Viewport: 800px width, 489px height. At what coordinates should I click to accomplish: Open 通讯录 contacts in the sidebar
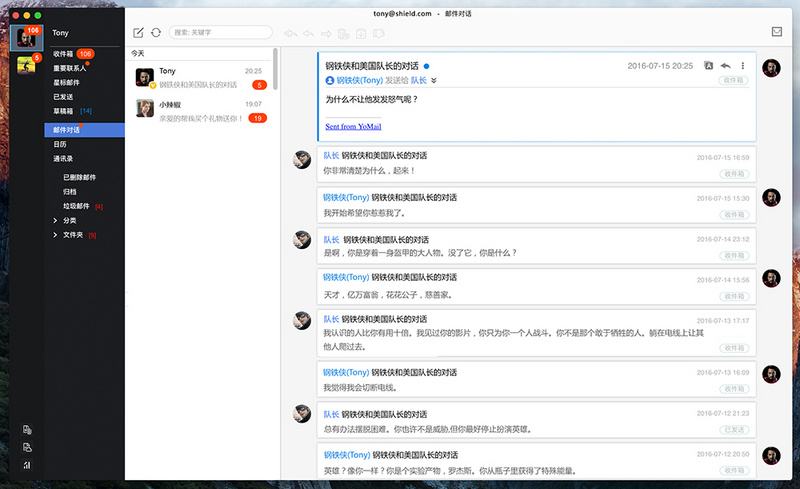(x=64, y=158)
